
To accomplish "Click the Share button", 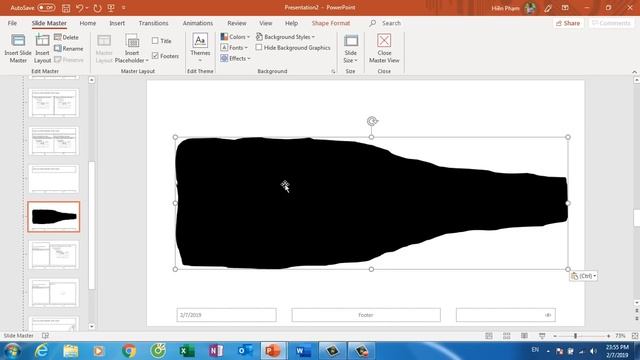I will pyautogui.click(x=568, y=23).
